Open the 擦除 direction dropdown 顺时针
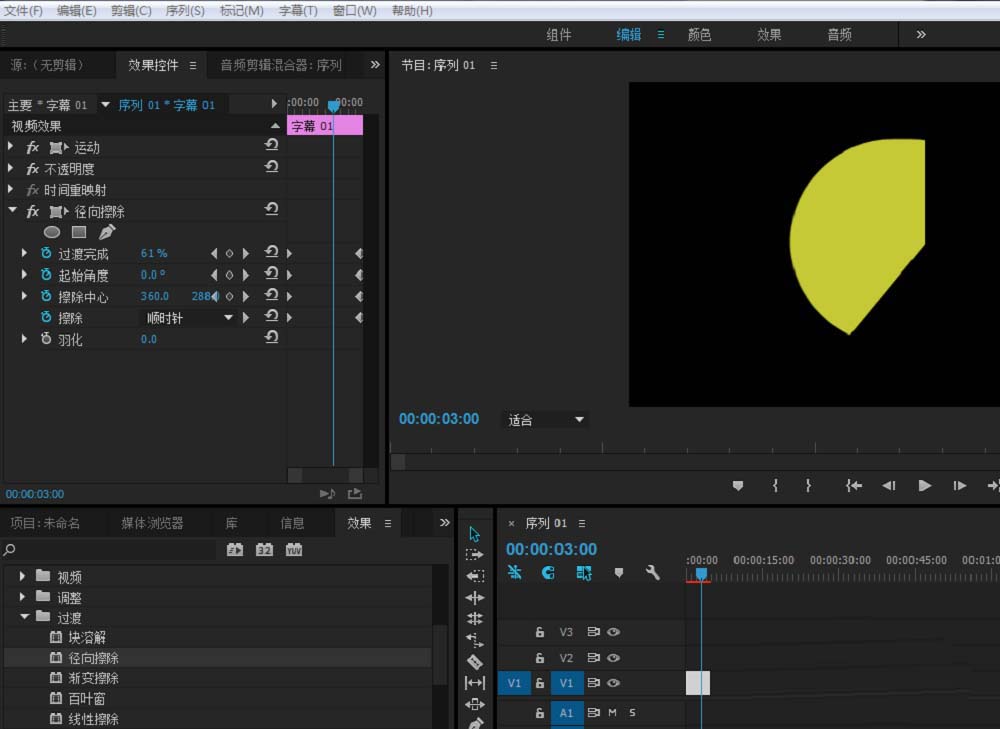Image resolution: width=1000 pixels, height=729 pixels. pos(190,318)
